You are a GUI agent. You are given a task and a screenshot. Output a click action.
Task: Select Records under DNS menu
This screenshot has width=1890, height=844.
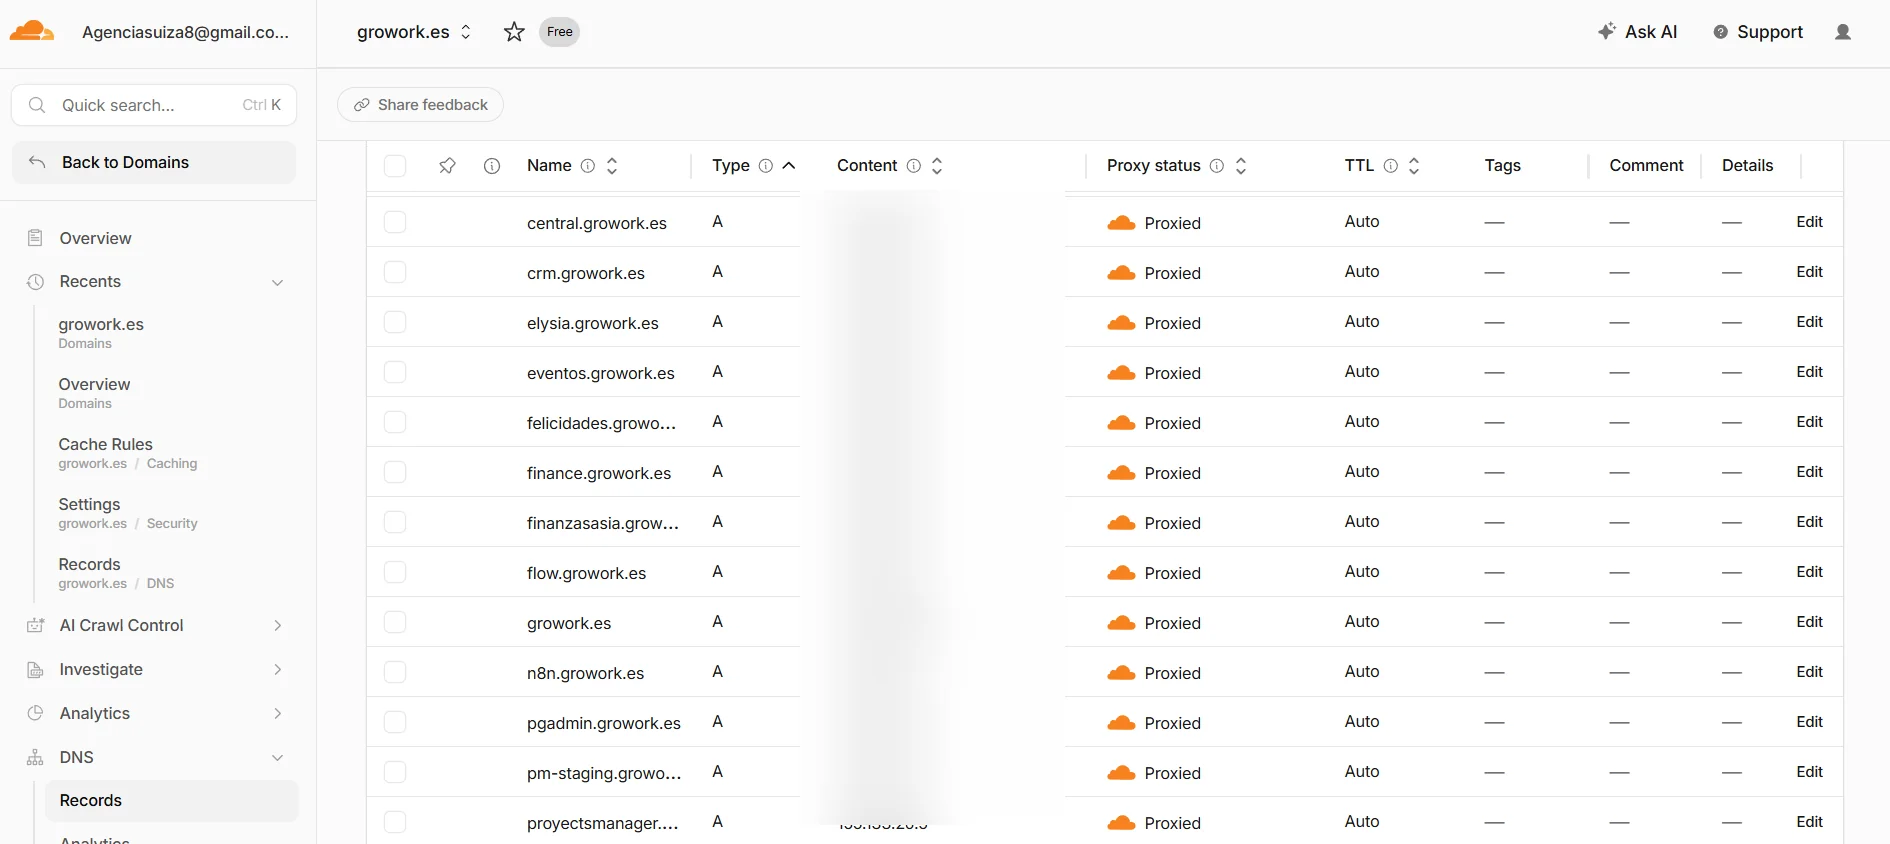[171, 801]
